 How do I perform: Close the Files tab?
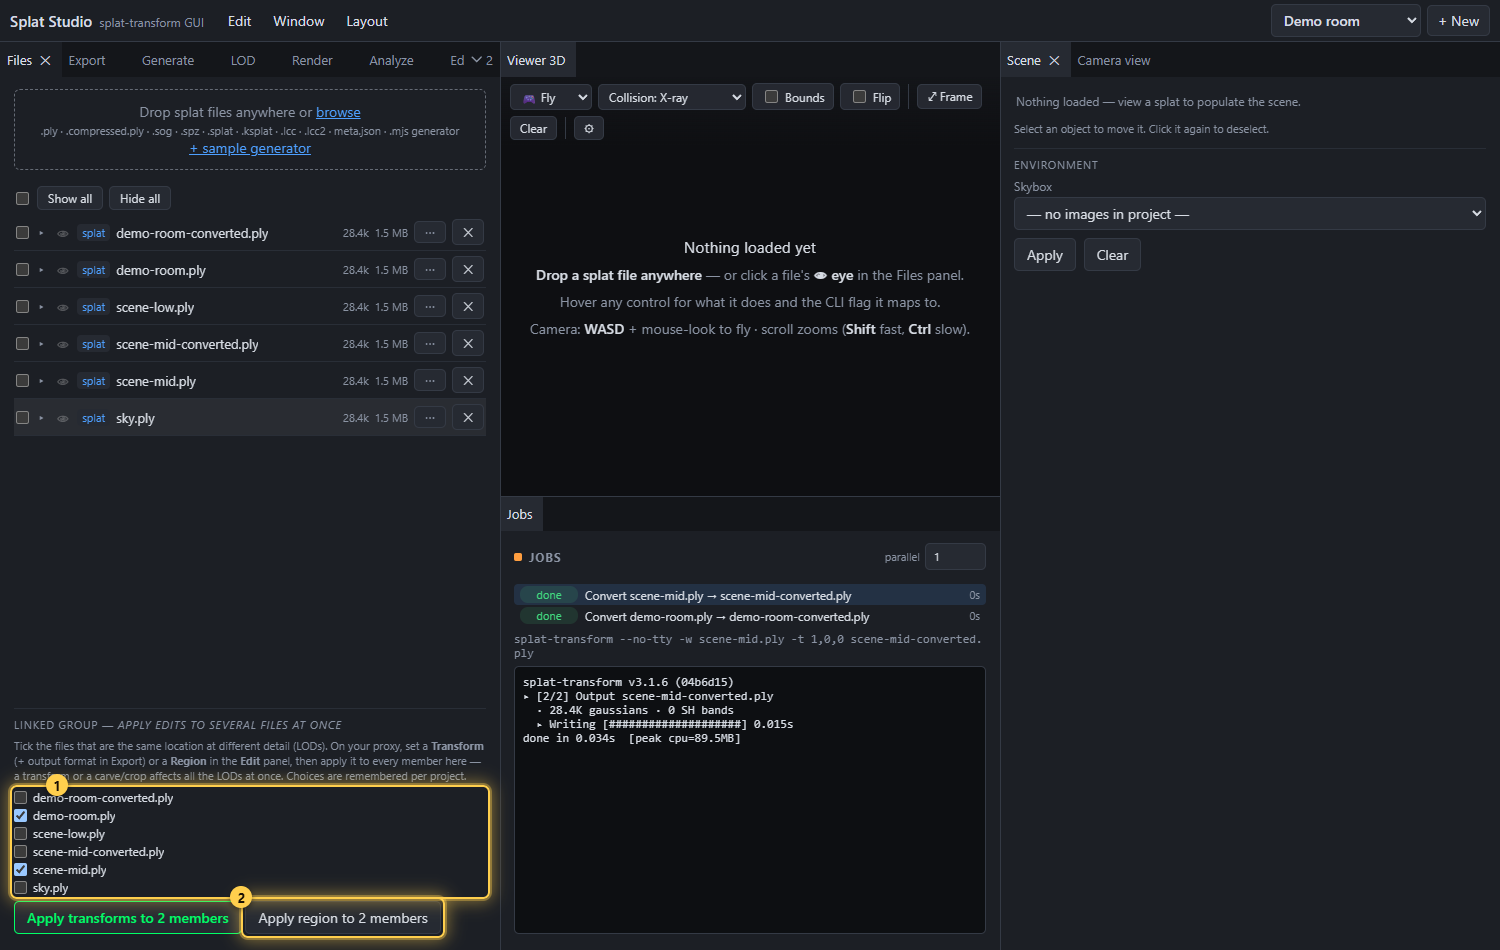pos(45,61)
